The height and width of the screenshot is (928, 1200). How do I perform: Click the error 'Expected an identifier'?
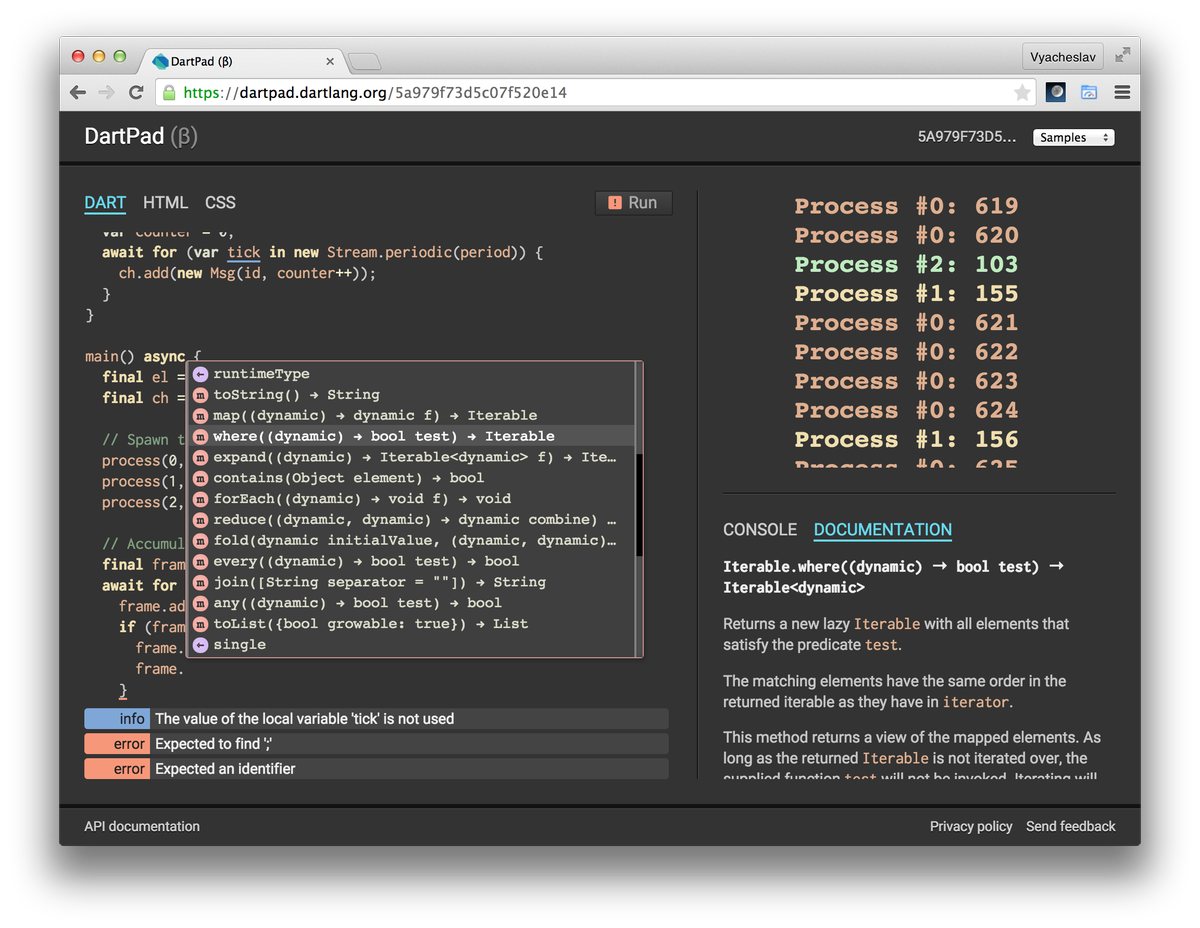click(x=376, y=769)
